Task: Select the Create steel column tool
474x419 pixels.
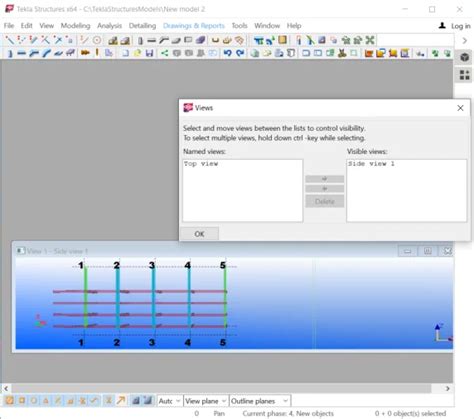Action: coord(9,53)
